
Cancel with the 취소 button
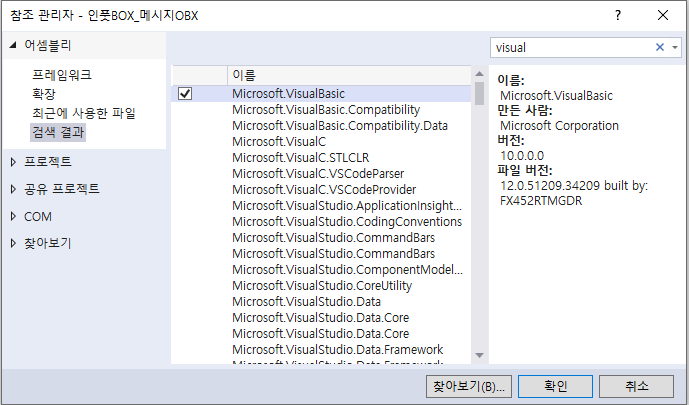tap(636, 386)
